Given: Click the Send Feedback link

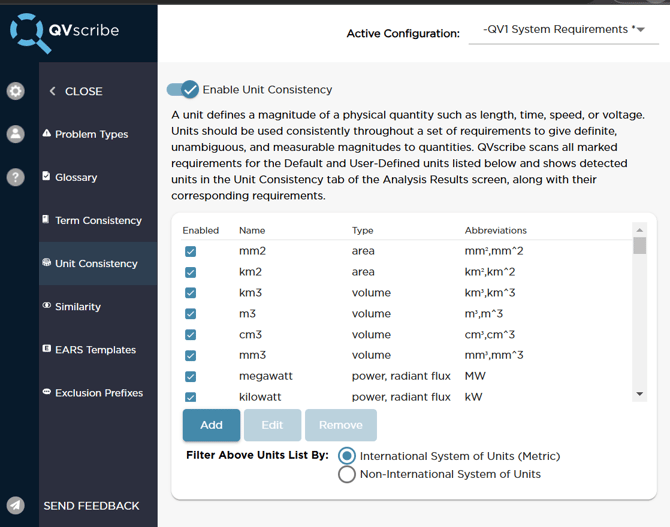Looking at the screenshot, I should point(91,506).
